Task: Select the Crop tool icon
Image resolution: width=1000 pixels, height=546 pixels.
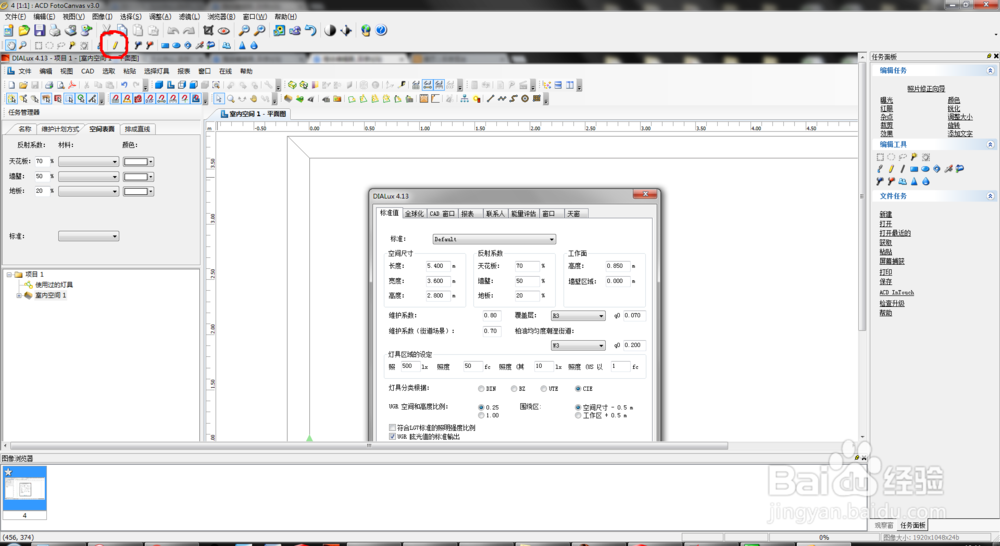Action: (208, 31)
